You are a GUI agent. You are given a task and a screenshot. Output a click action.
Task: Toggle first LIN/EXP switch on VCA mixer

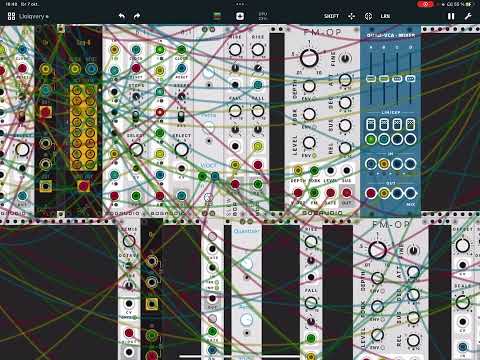[371, 124]
